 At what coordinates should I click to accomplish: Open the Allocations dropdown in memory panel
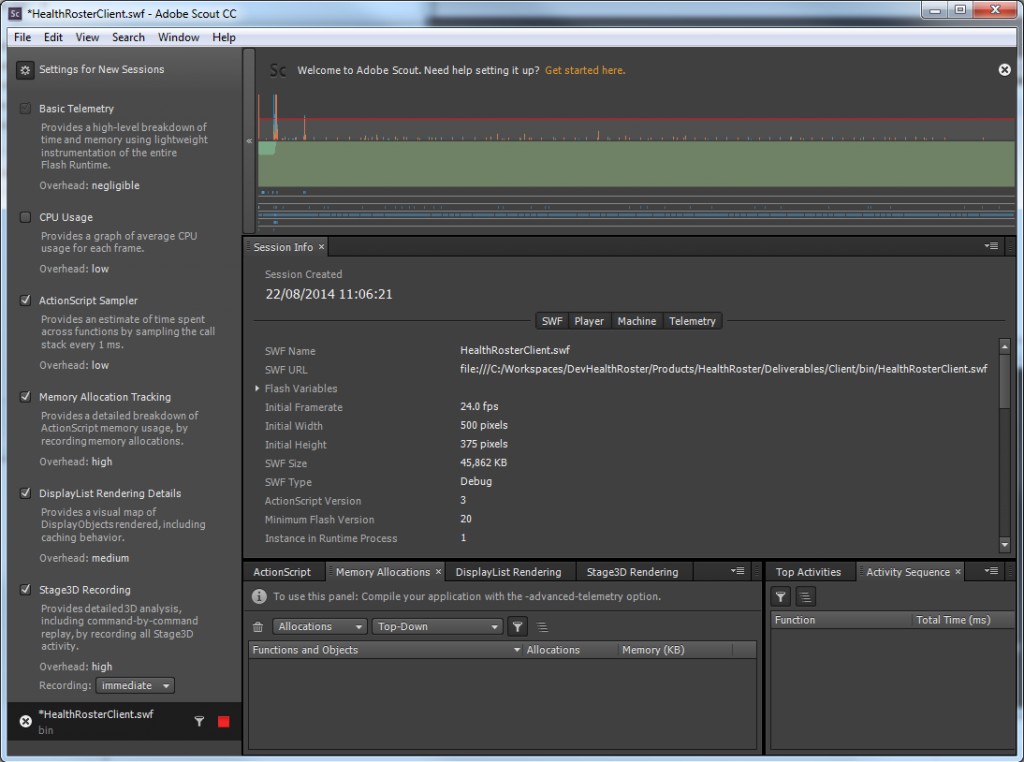[x=320, y=627]
